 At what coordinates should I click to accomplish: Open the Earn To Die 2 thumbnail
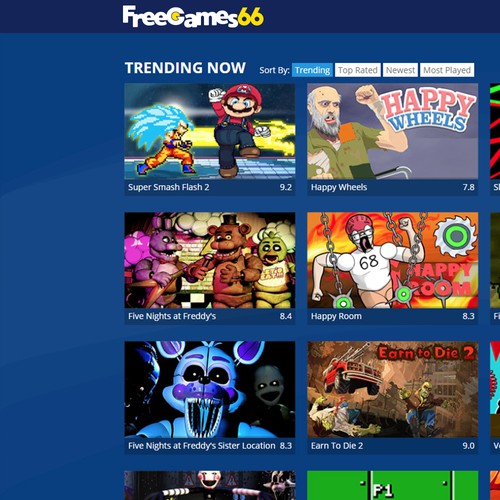click(x=393, y=389)
